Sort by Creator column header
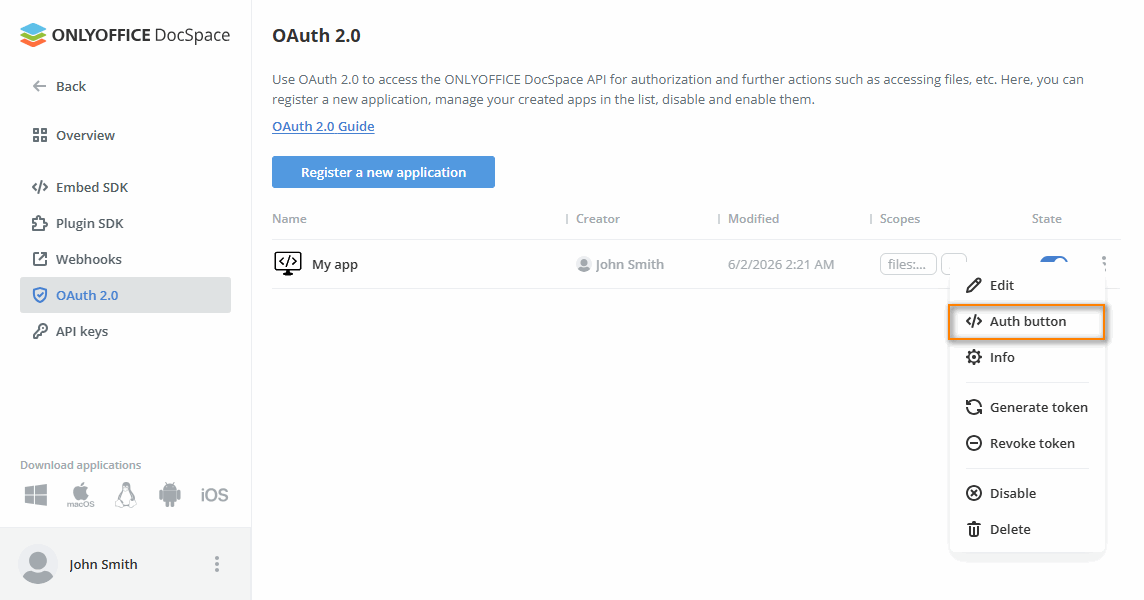The image size is (1144, 600). coord(598,219)
